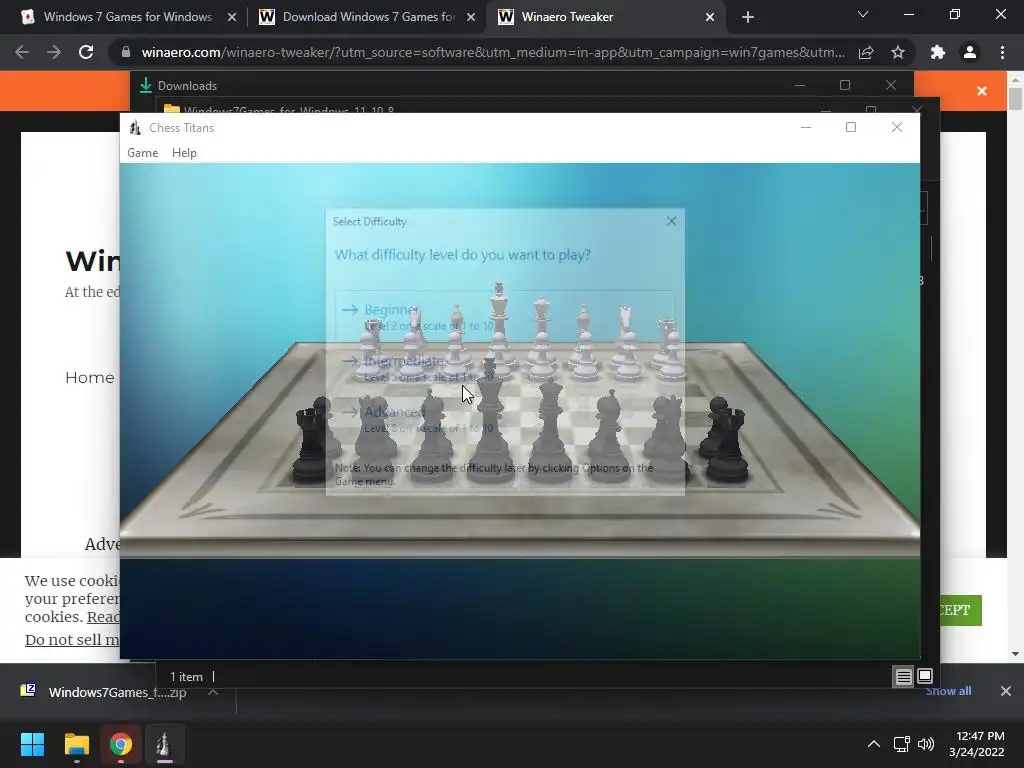Close the Chrome downloads bar
The image size is (1024, 768).
click(1006, 691)
